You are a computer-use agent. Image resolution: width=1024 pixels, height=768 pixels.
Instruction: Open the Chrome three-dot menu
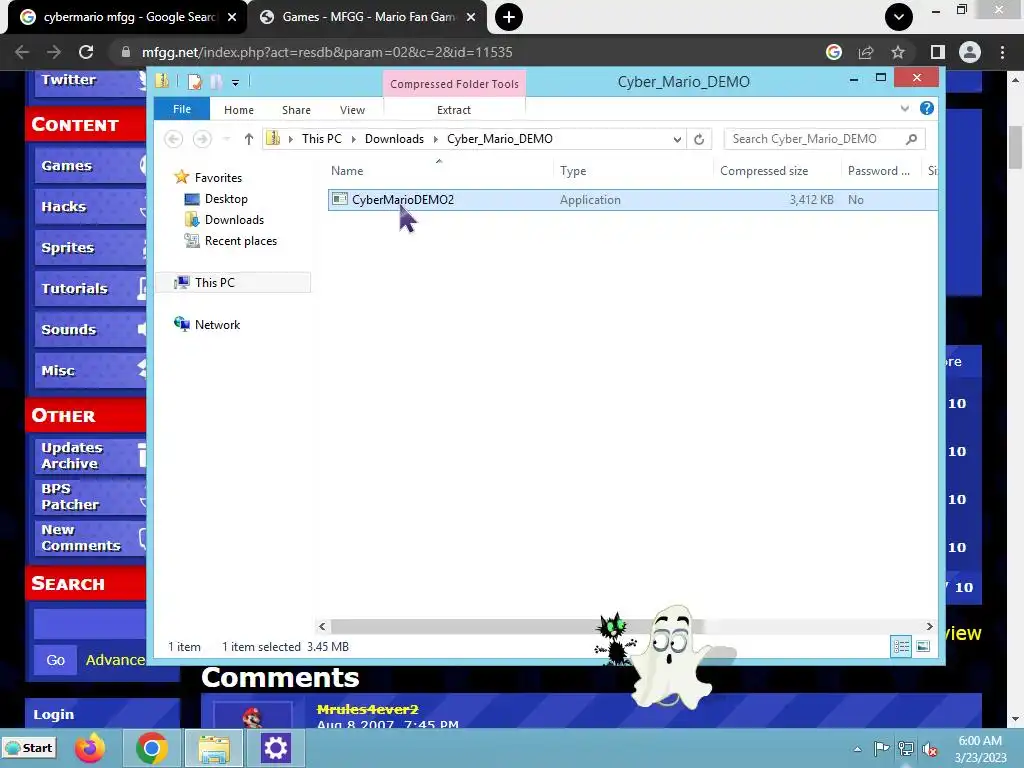[x=1002, y=52]
